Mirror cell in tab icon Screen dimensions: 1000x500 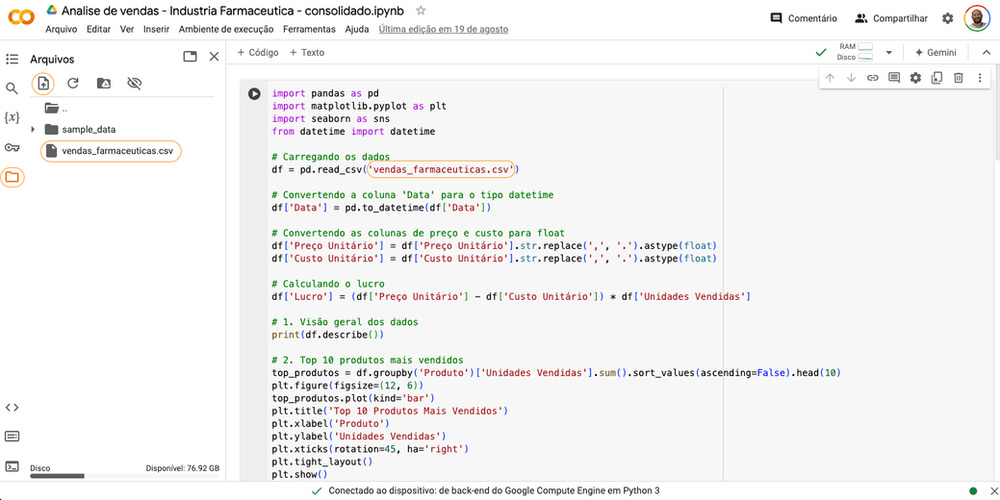coord(936,78)
